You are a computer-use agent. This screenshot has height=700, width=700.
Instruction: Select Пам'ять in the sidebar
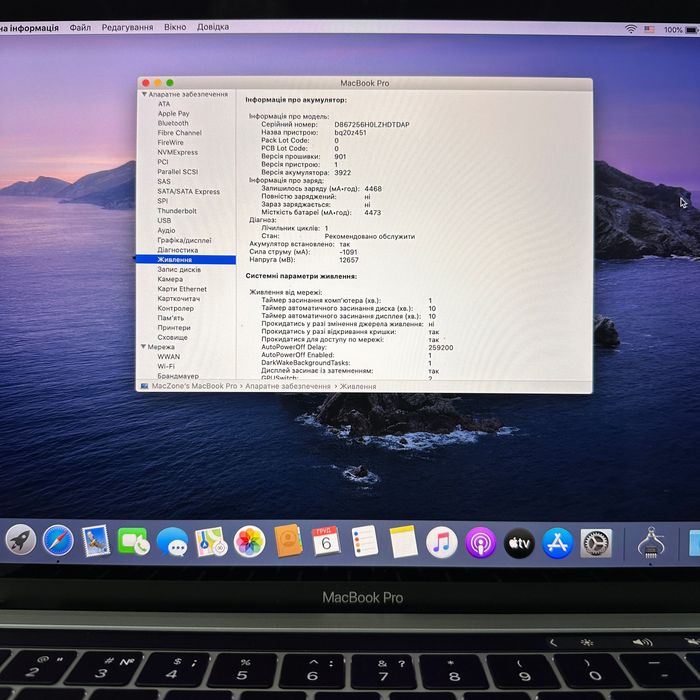coord(171,318)
